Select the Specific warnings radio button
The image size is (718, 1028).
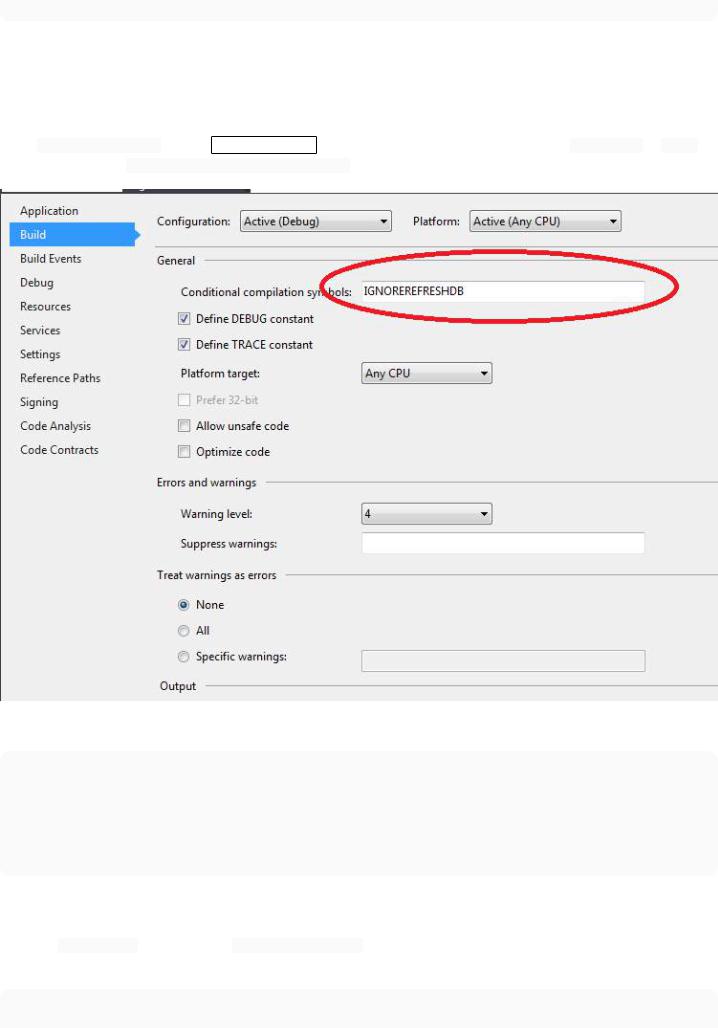184,656
